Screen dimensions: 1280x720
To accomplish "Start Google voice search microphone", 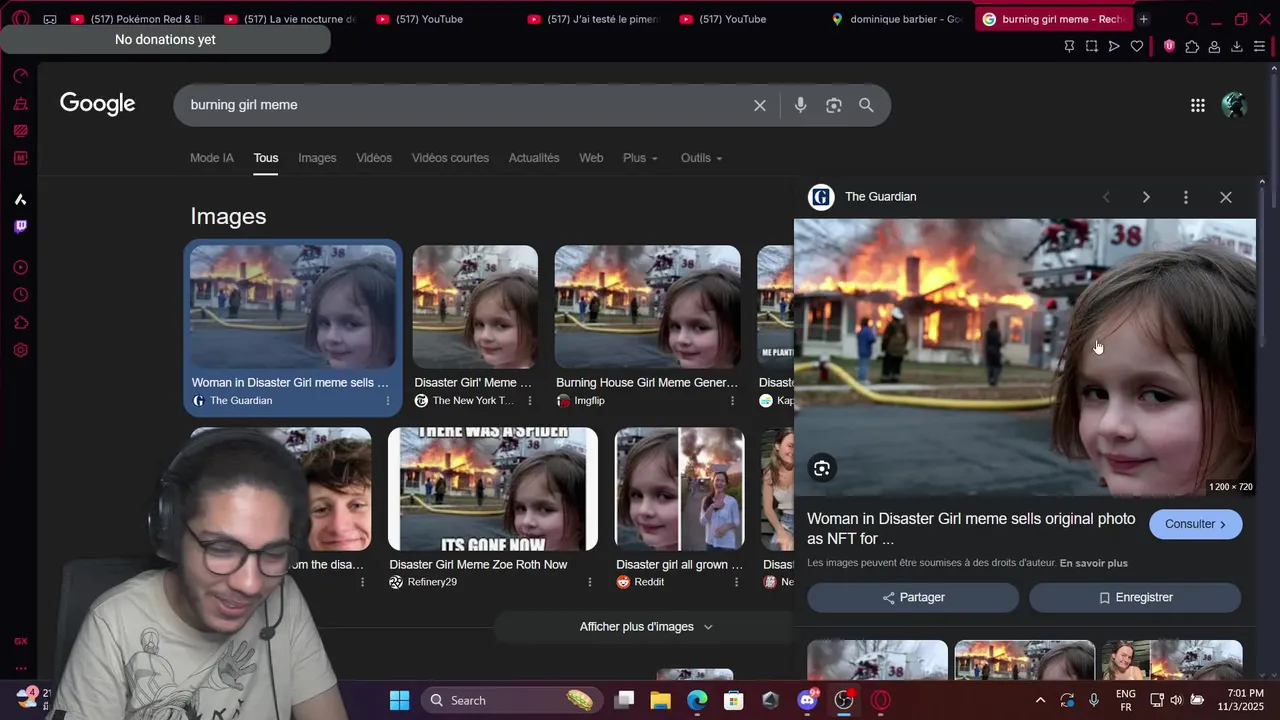I will click(x=800, y=105).
